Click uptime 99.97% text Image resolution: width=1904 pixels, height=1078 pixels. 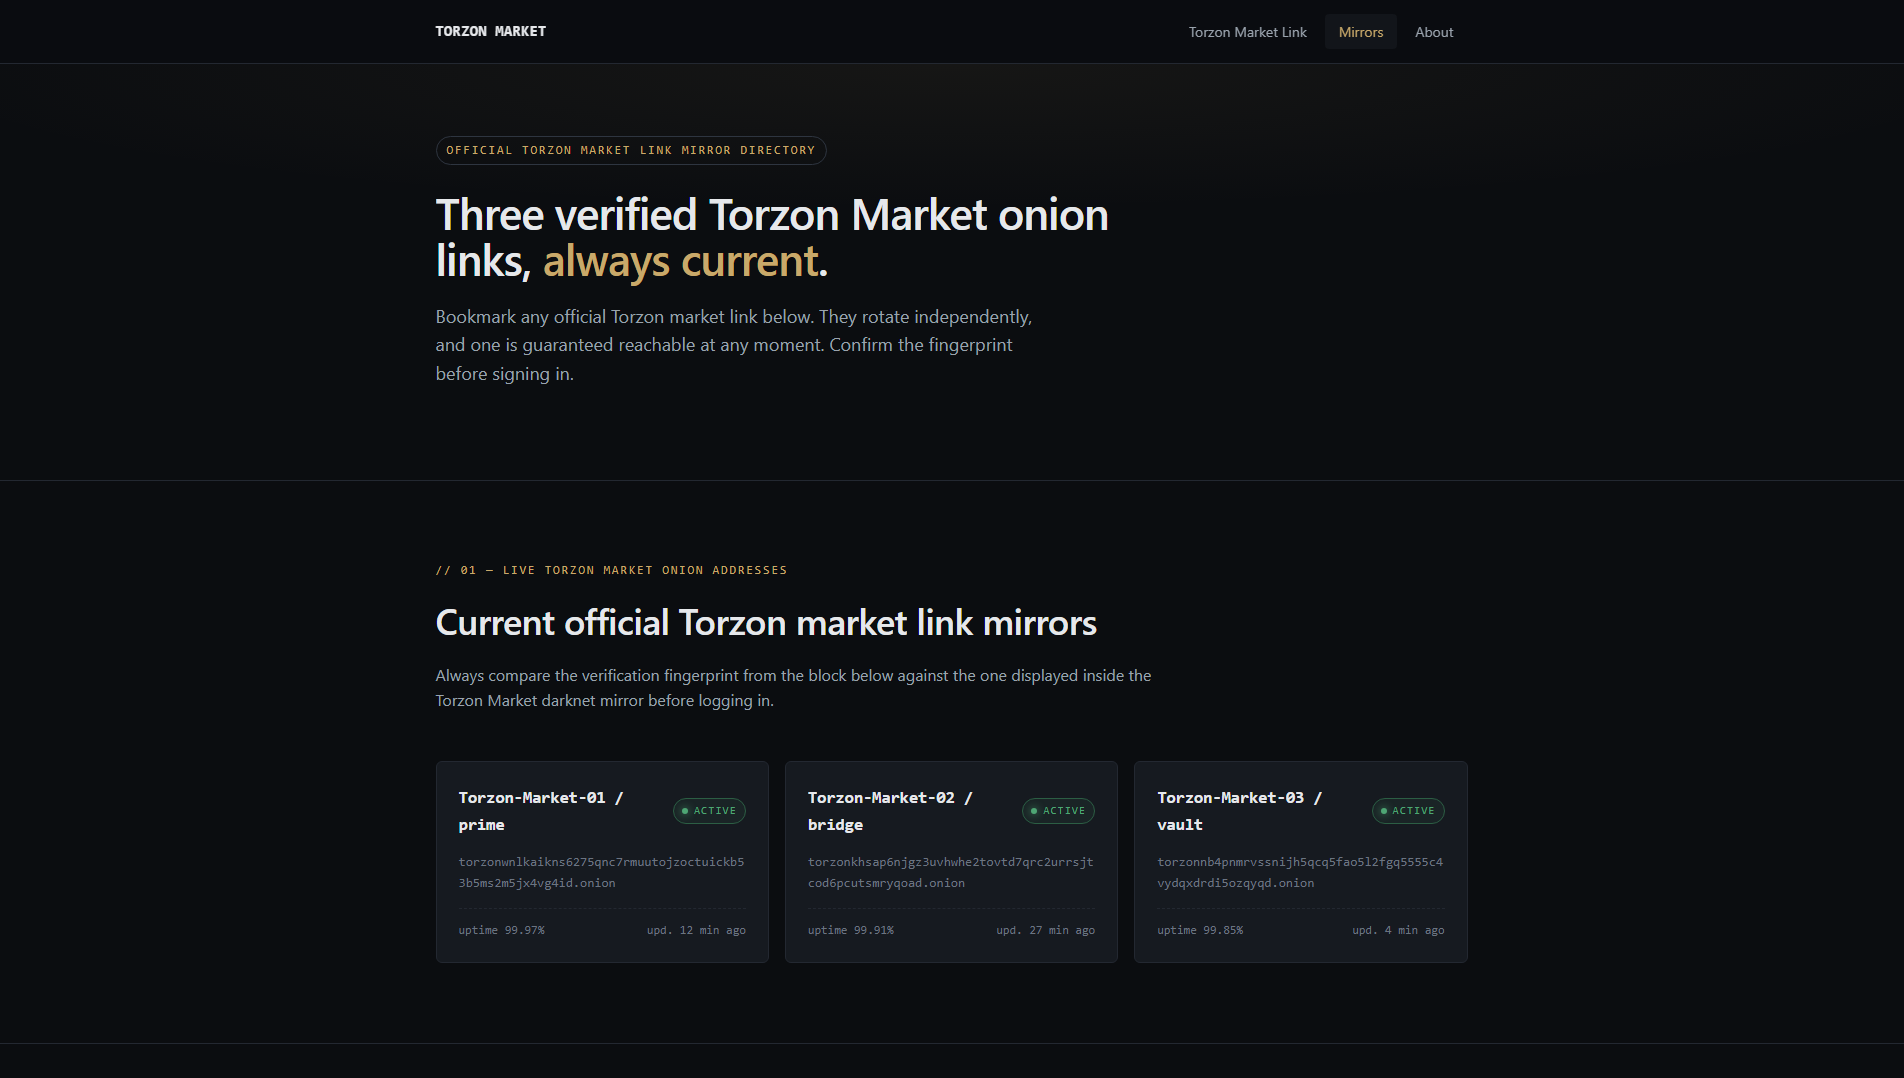tap(501, 930)
